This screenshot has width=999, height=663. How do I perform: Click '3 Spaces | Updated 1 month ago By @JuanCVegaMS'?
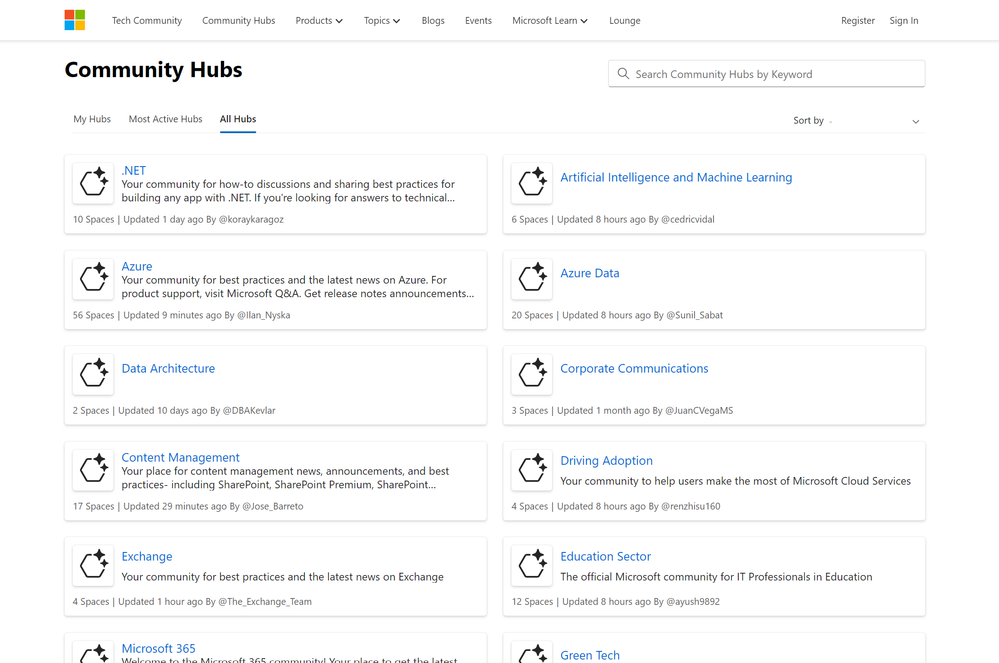(622, 410)
